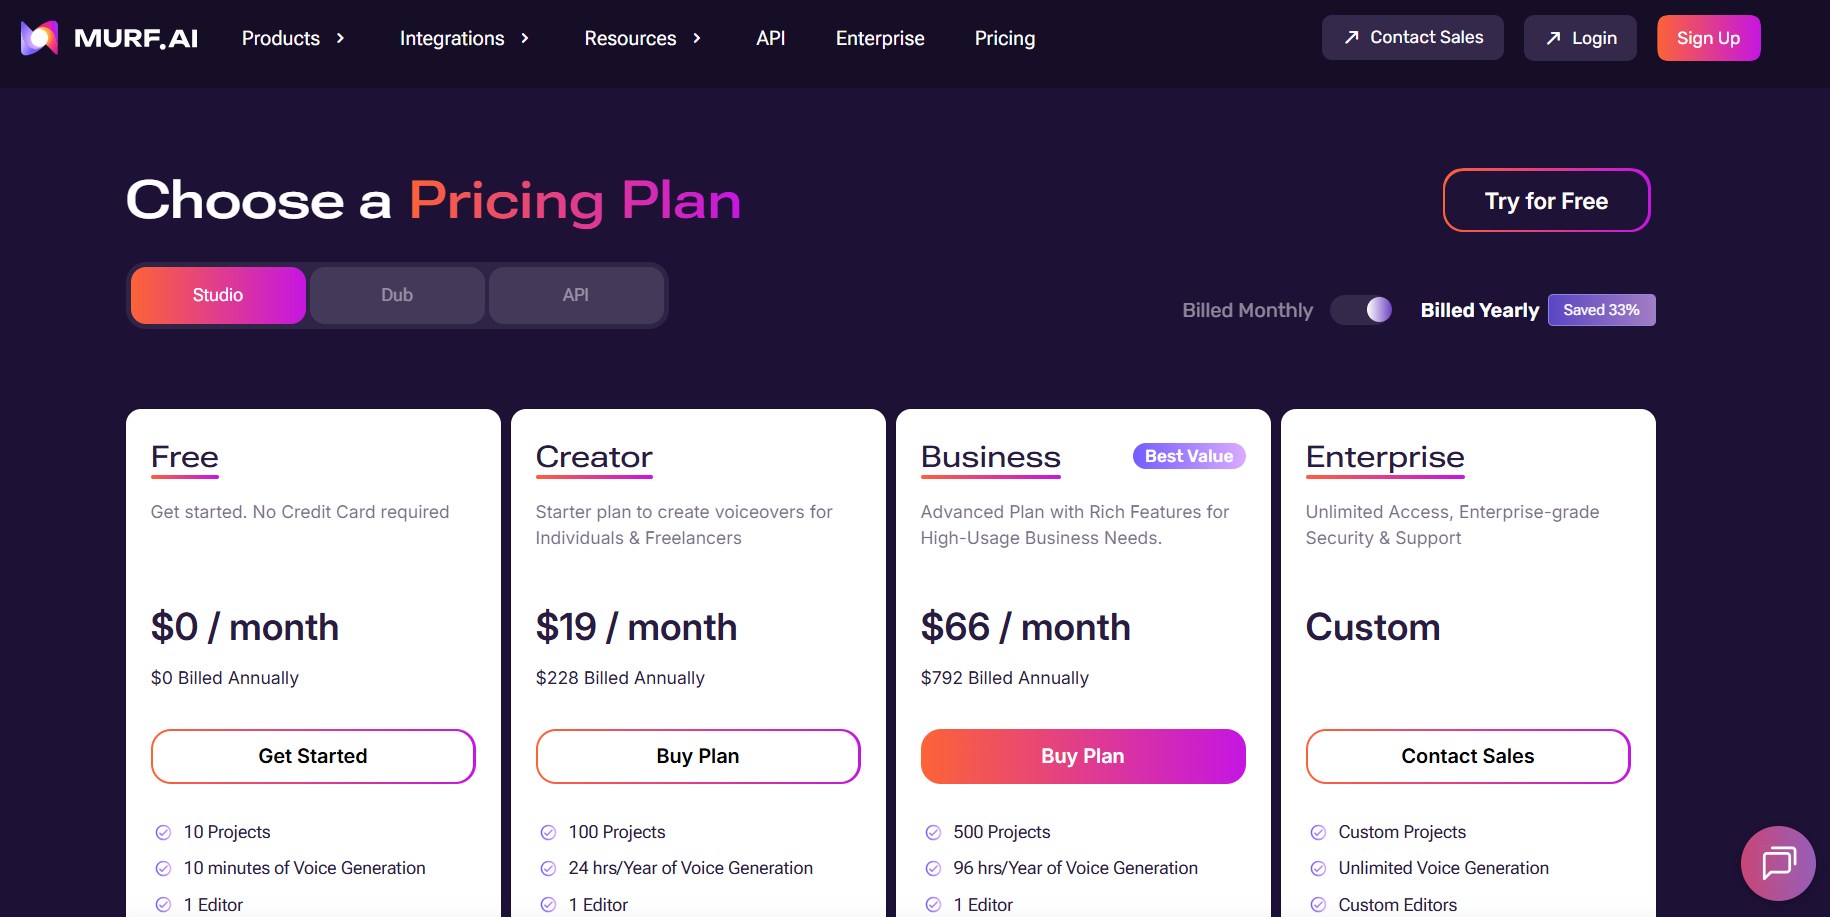Expand the Integrations menu chevron
This screenshot has height=917, width=1830.
(525, 38)
